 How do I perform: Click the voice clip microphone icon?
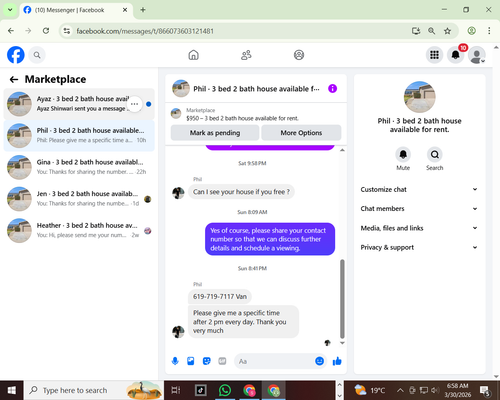[x=175, y=361]
